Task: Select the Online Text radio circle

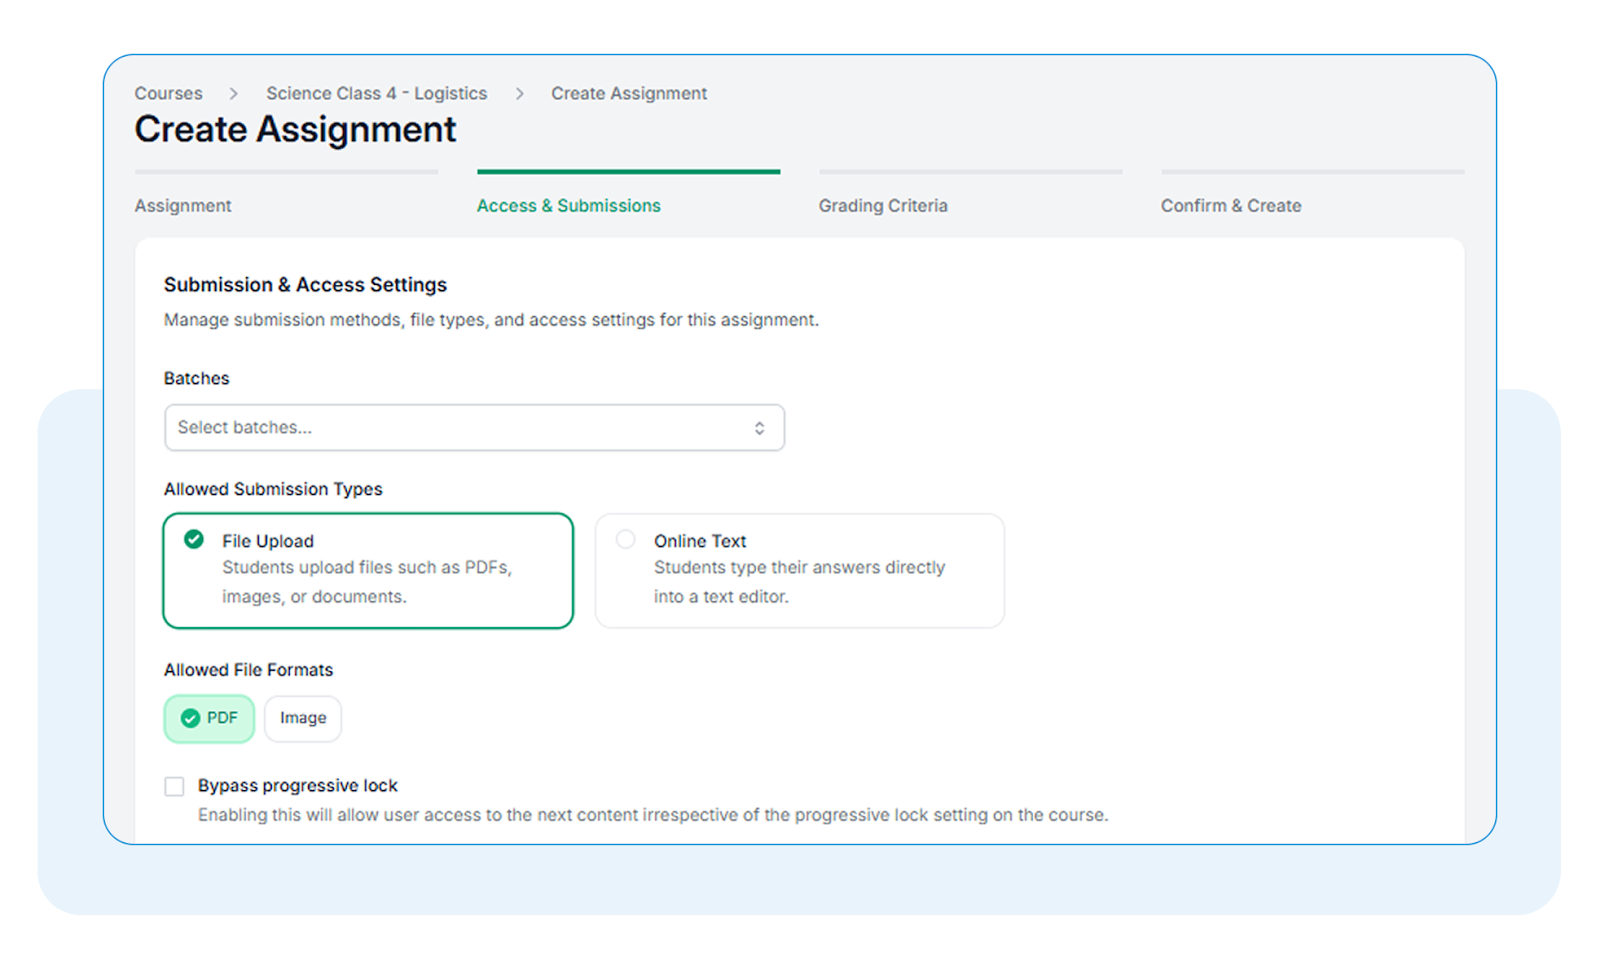Action: point(626,540)
